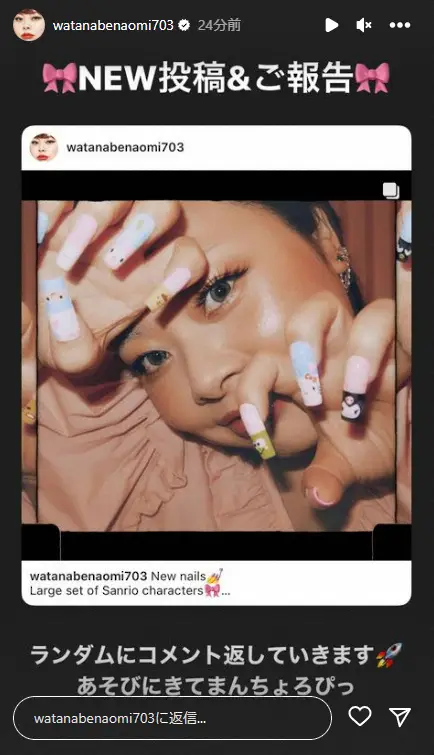434x755 pixels.
Task: Click the bold watanabenaomi703 name in the caption
Action: tap(88, 576)
